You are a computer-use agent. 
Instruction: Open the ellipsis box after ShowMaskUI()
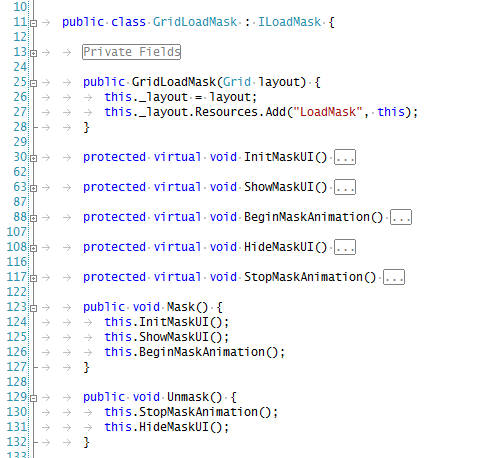coord(345,187)
